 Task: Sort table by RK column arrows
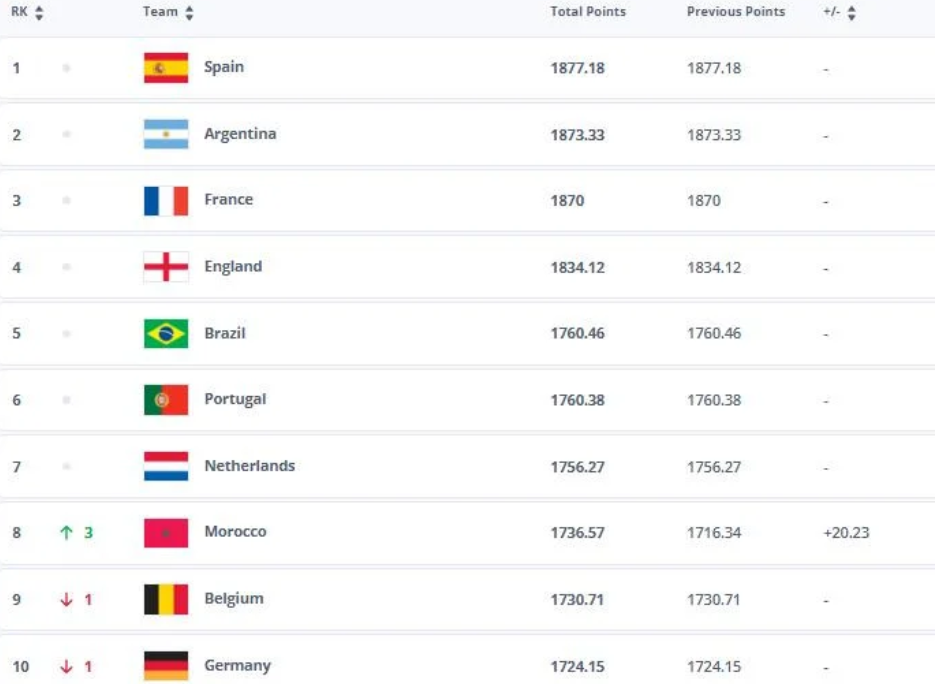click(x=39, y=13)
